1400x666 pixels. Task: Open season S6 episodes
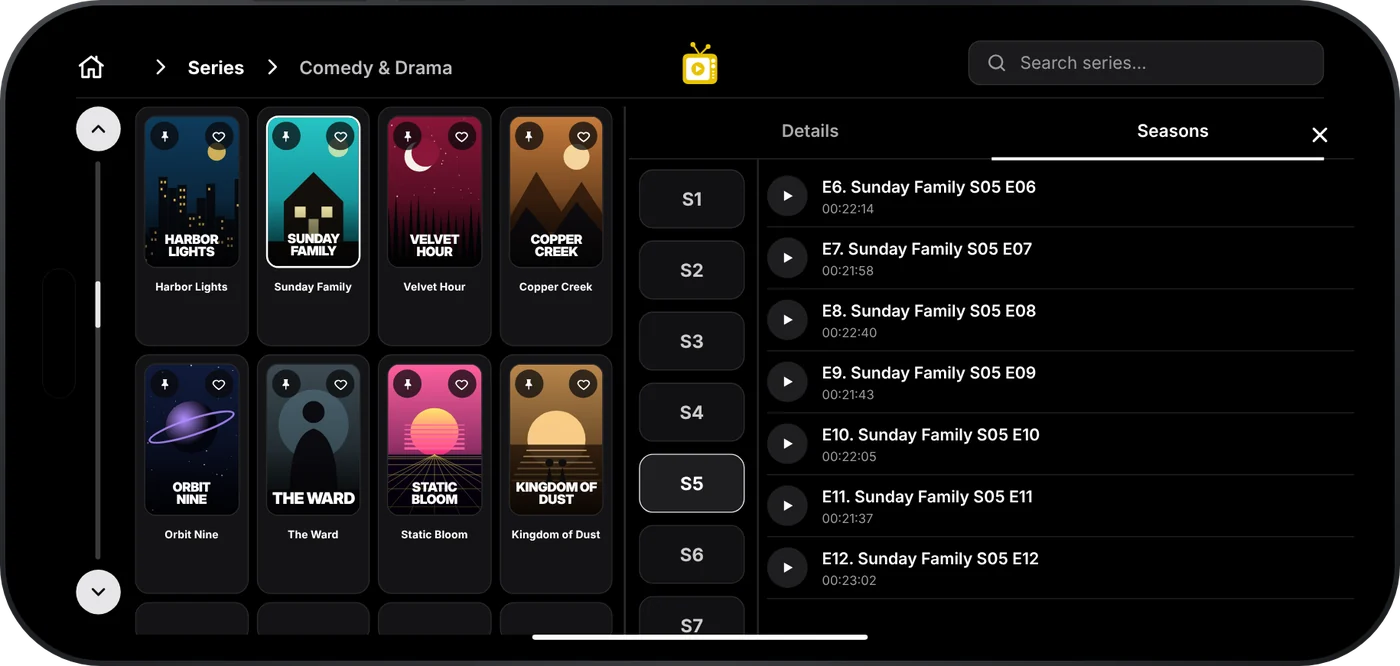tap(692, 554)
